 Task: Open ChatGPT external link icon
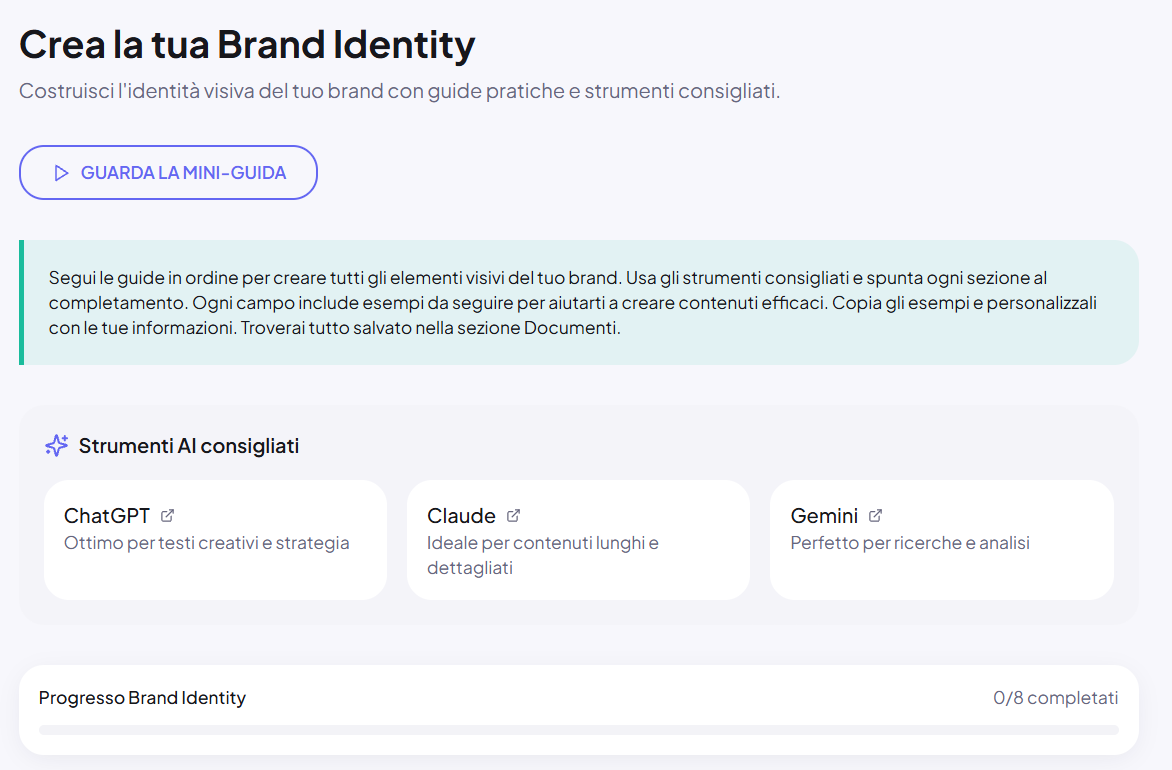(167, 516)
